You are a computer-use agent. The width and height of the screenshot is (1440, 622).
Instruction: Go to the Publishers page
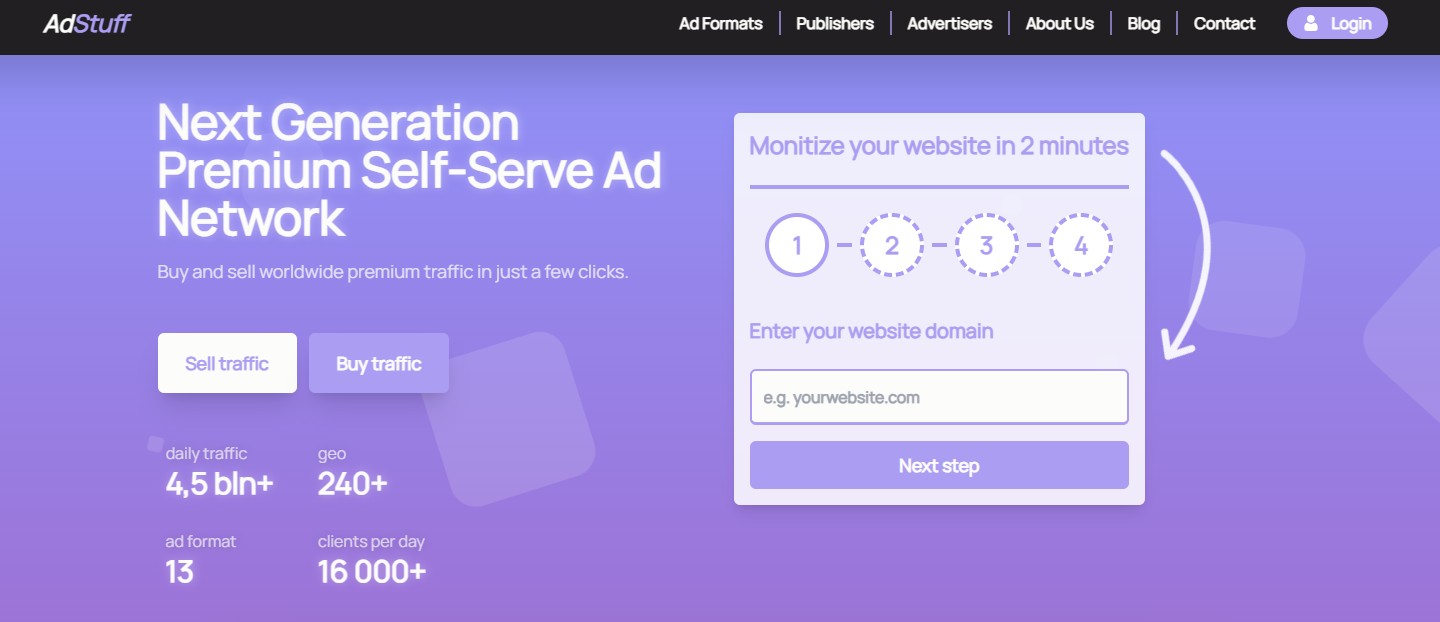(834, 23)
